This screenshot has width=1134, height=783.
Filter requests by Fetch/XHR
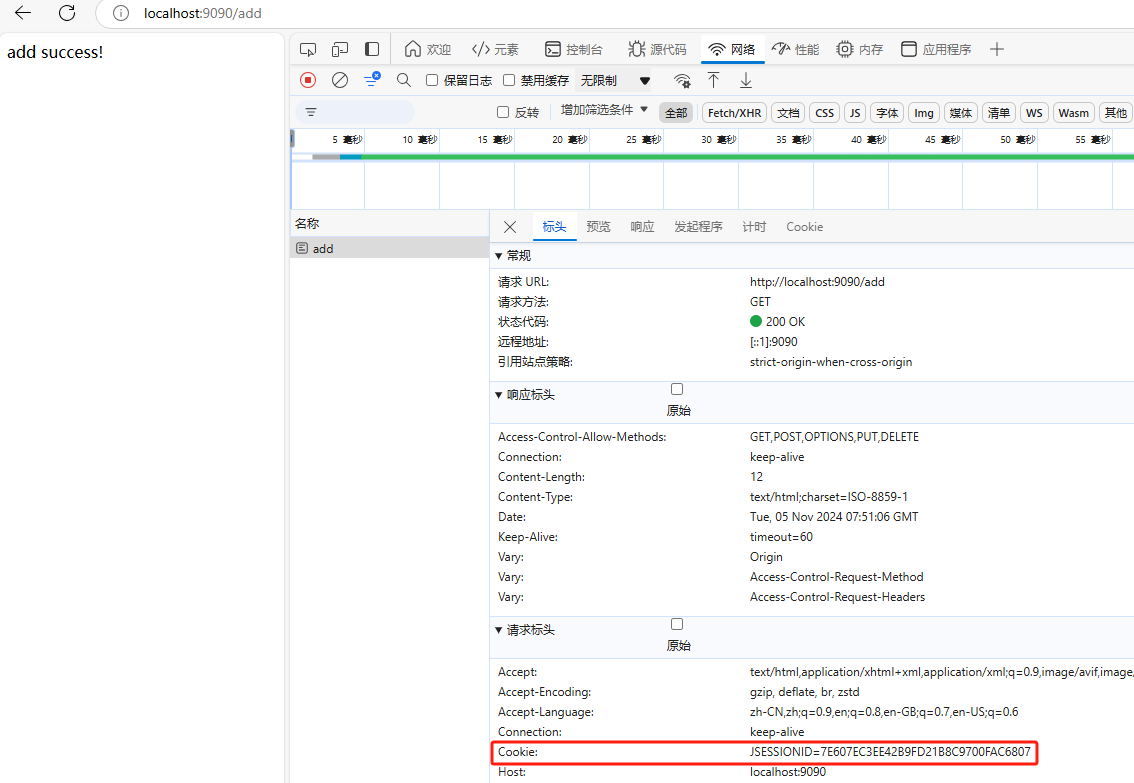tap(734, 113)
